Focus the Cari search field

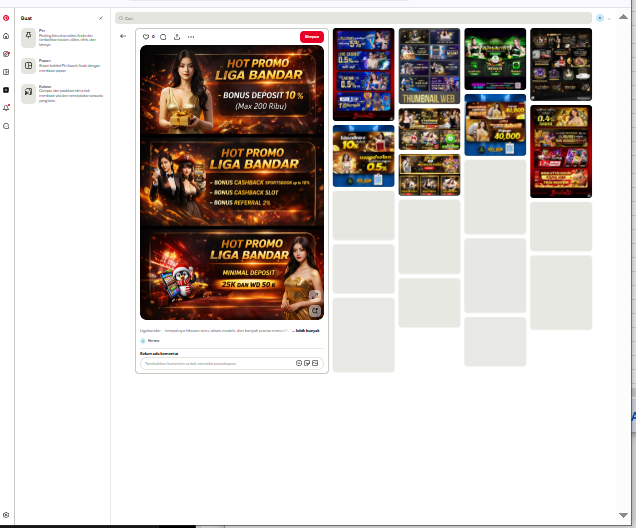353,18
